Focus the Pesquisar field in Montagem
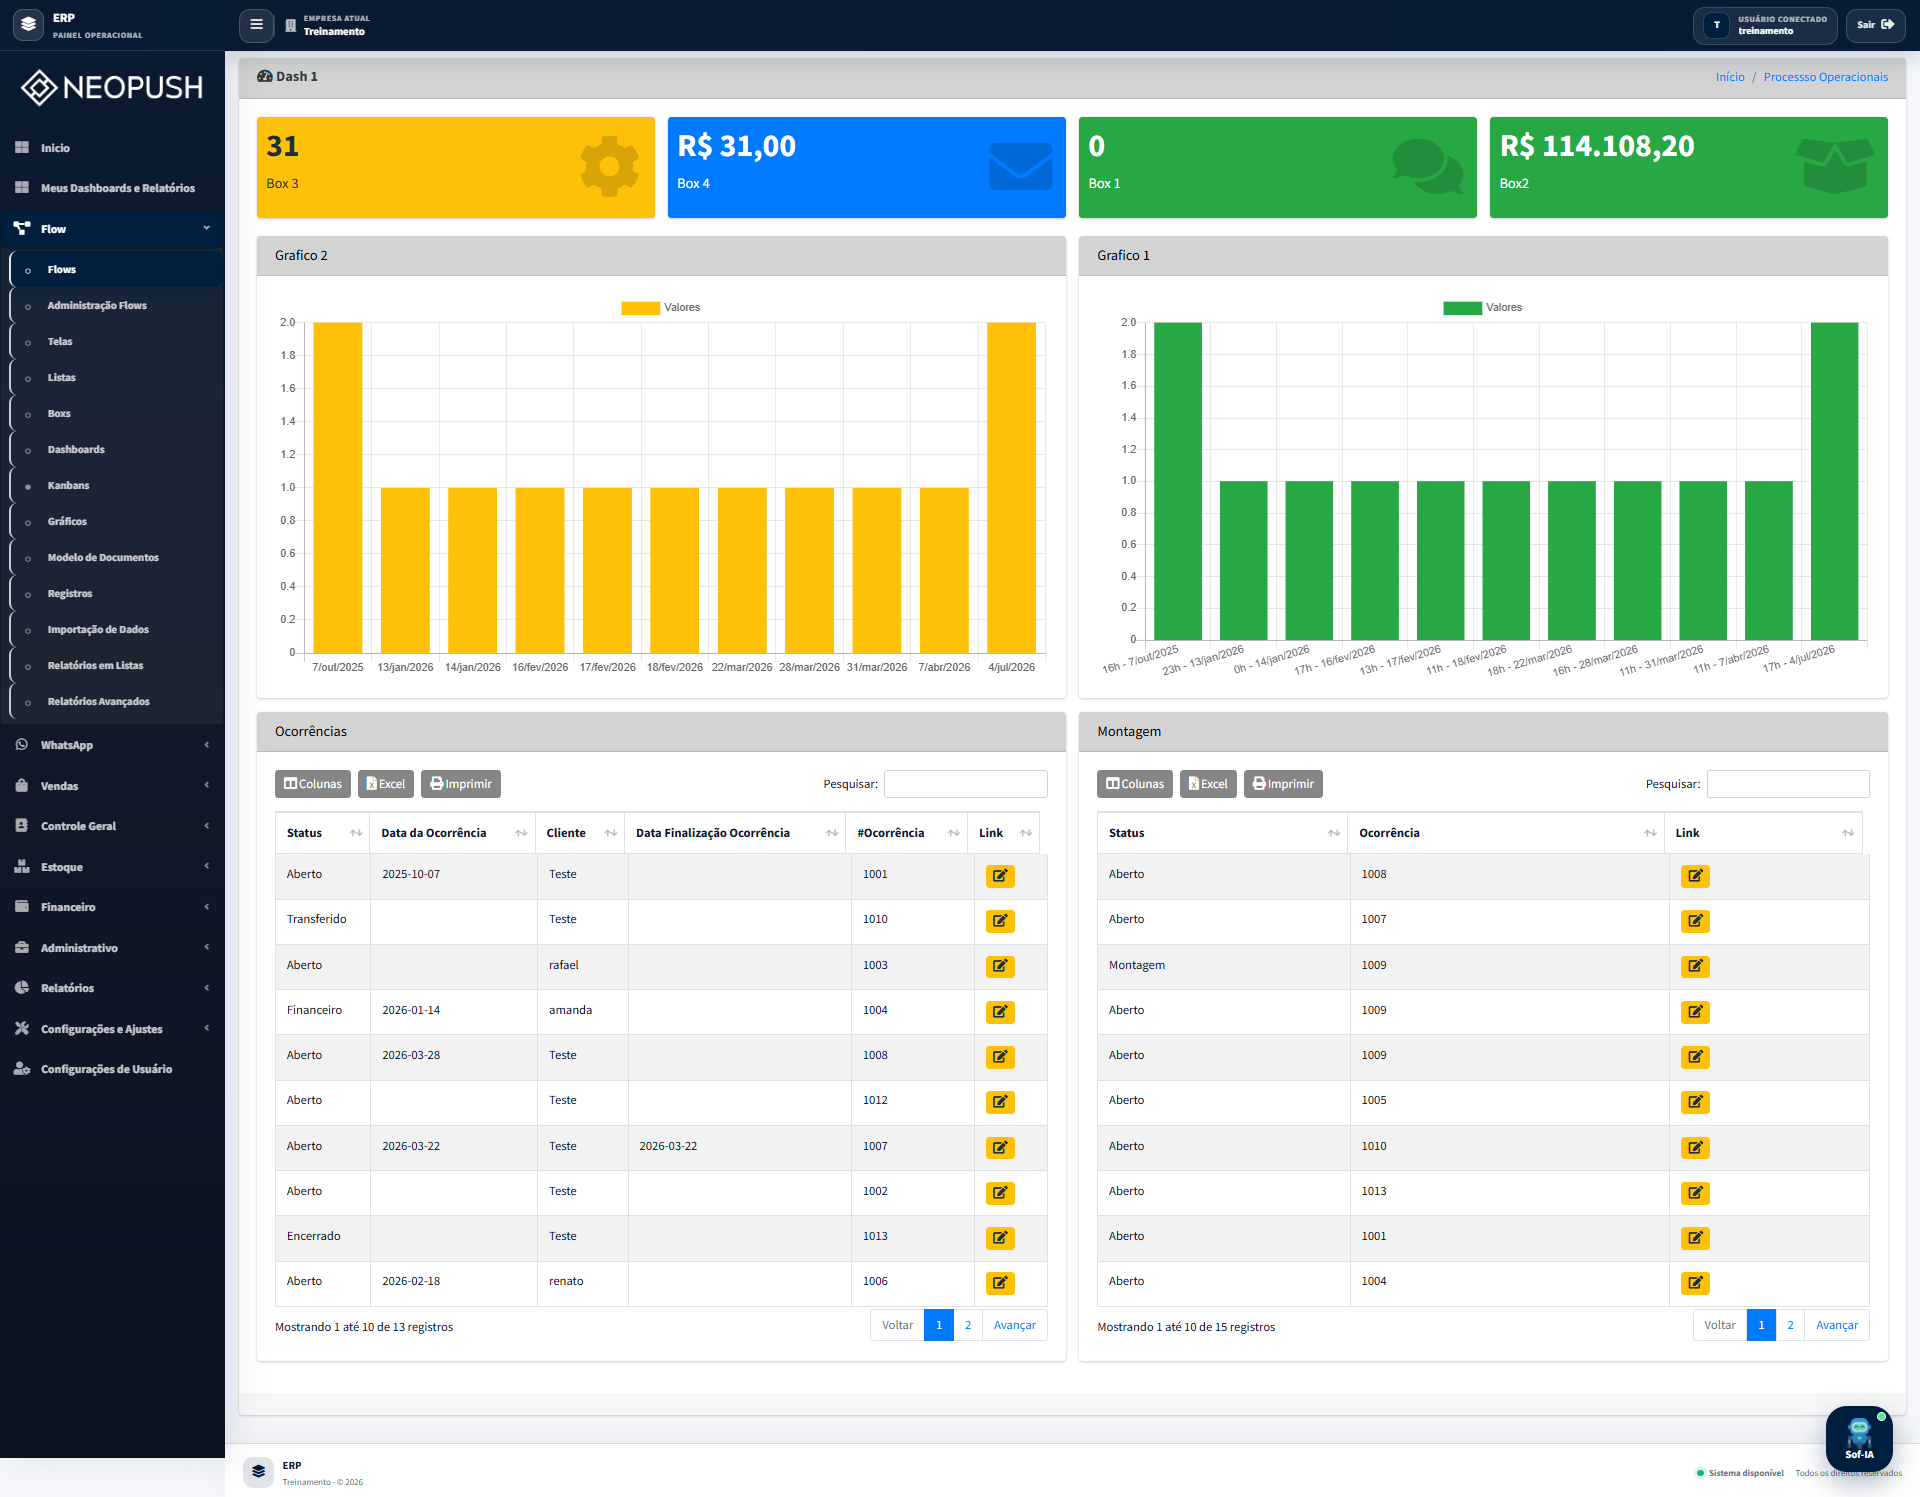The image size is (1920, 1497). [x=1788, y=784]
